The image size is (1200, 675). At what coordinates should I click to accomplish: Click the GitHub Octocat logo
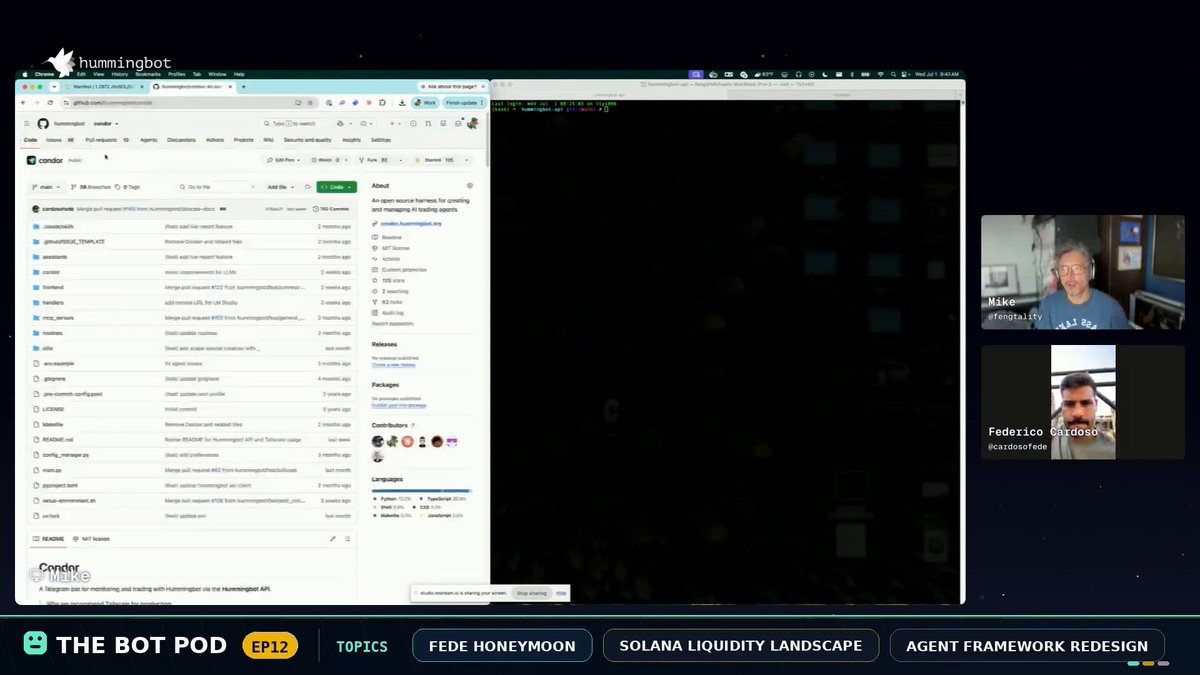[42, 123]
